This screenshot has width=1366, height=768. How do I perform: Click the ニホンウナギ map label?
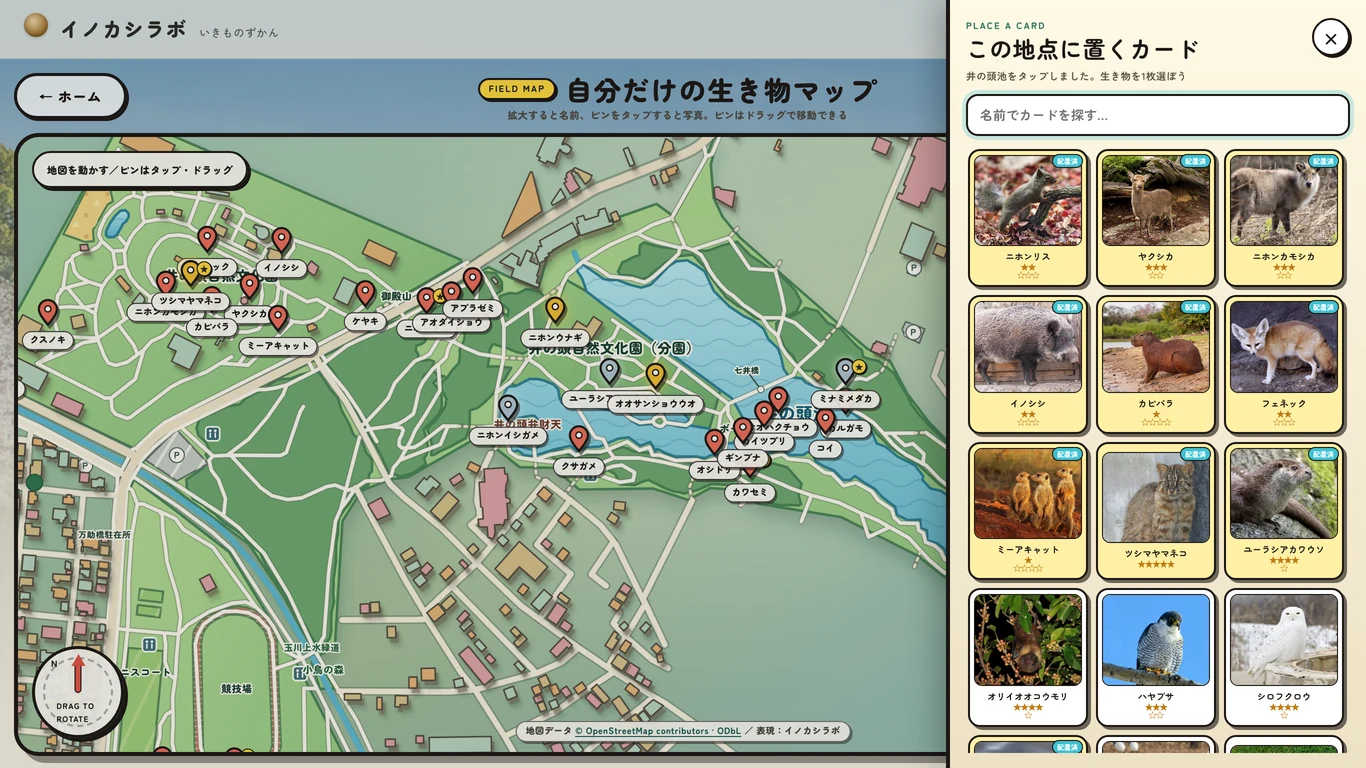click(555, 338)
